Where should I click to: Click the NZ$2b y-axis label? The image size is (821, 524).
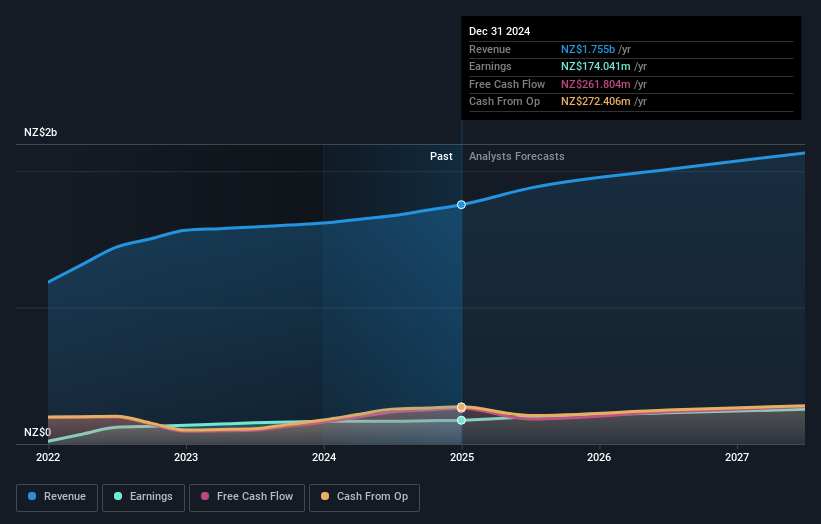(40, 132)
